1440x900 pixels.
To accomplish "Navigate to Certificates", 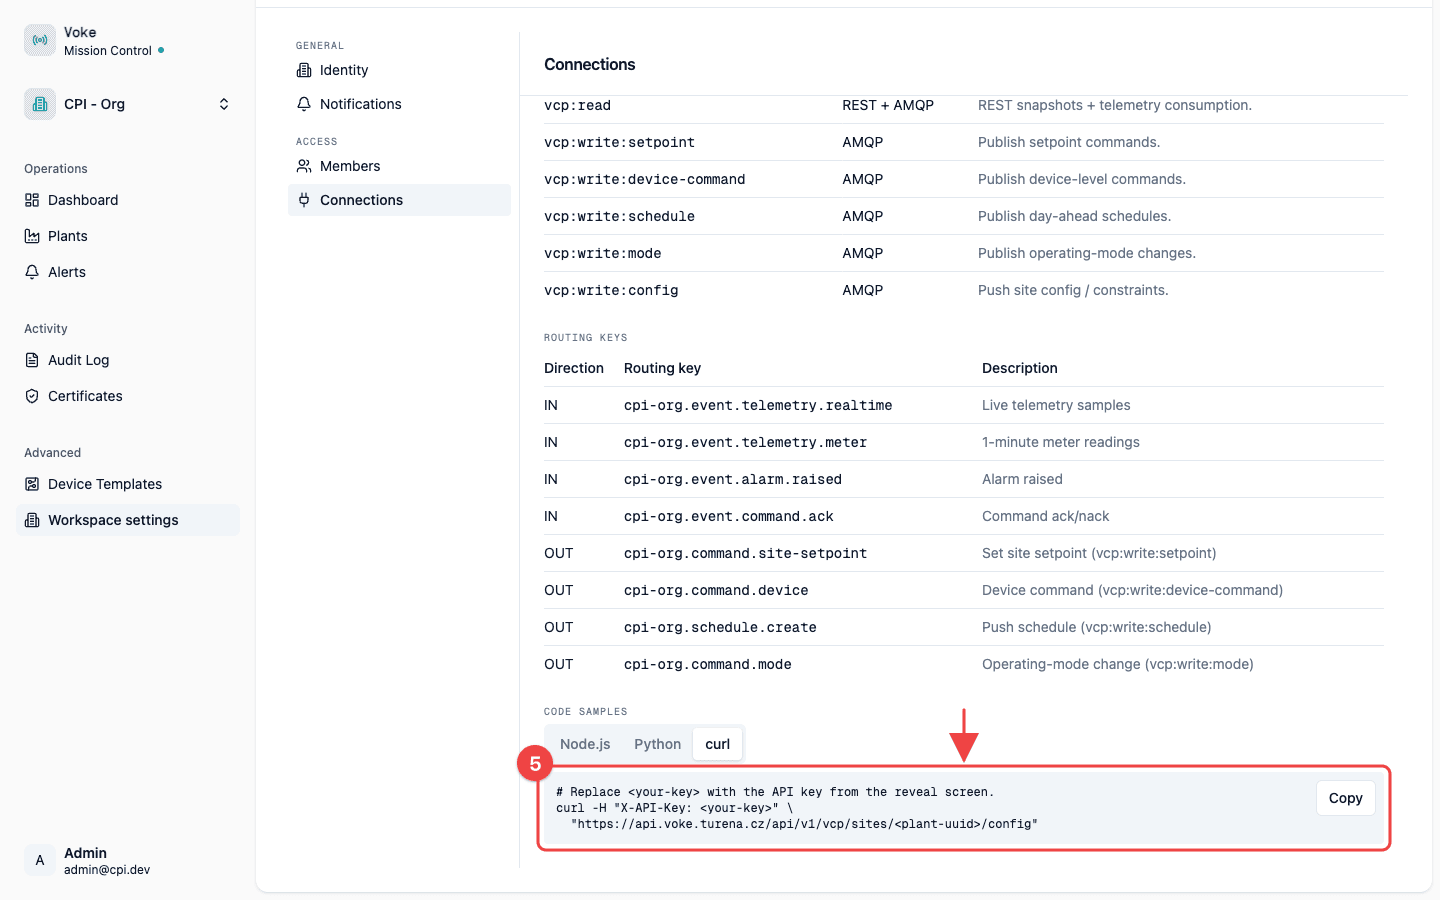I will 128,396.
